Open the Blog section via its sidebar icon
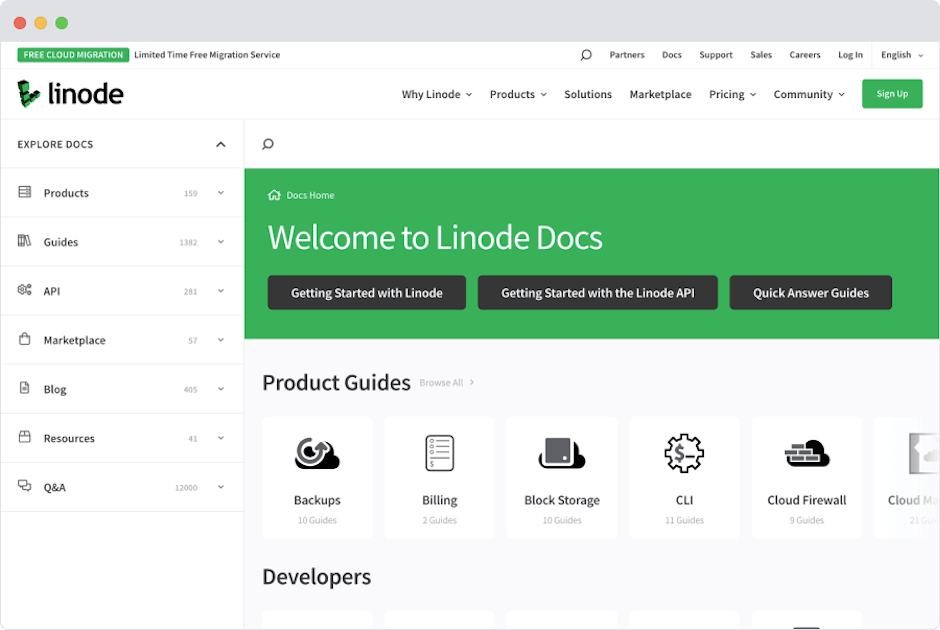940x630 pixels. tap(24, 388)
